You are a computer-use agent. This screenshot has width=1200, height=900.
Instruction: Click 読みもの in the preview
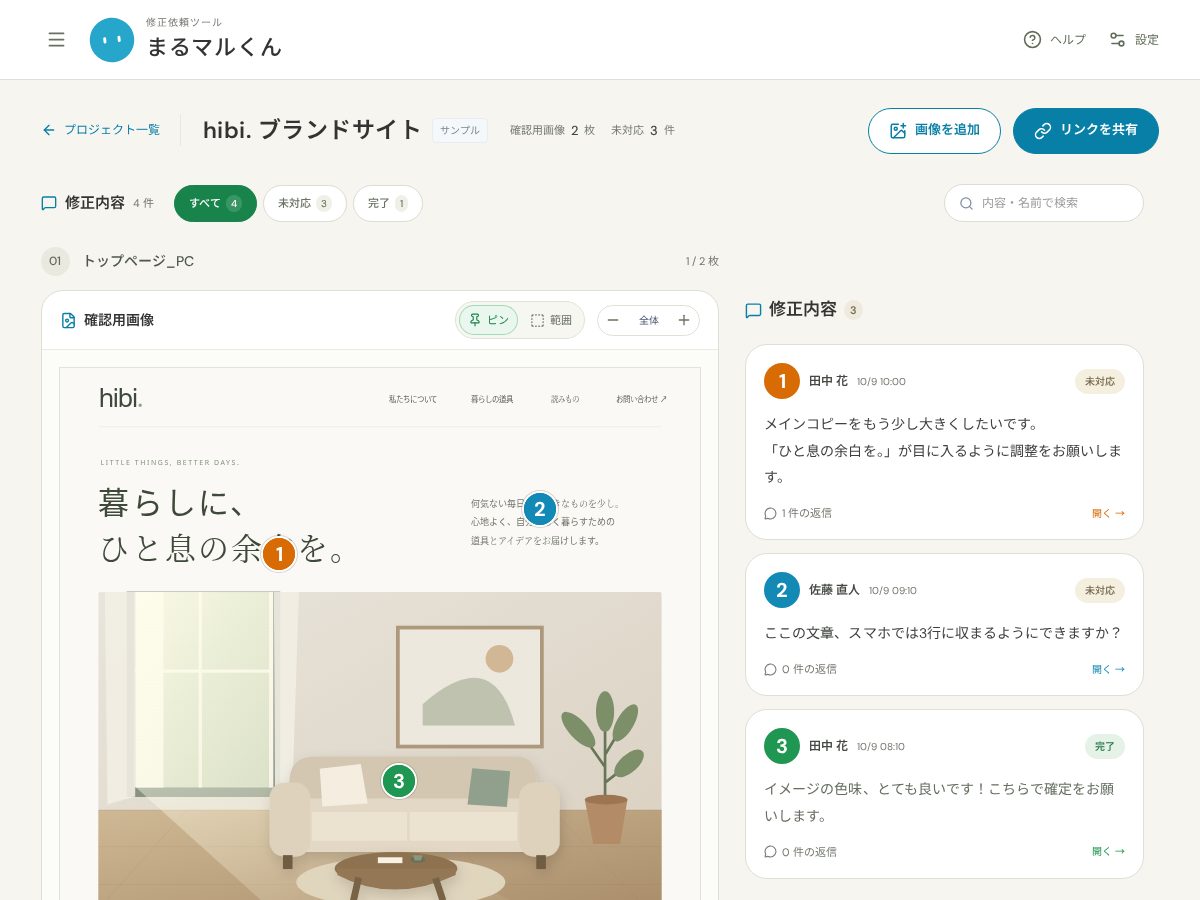click(565, 399)
